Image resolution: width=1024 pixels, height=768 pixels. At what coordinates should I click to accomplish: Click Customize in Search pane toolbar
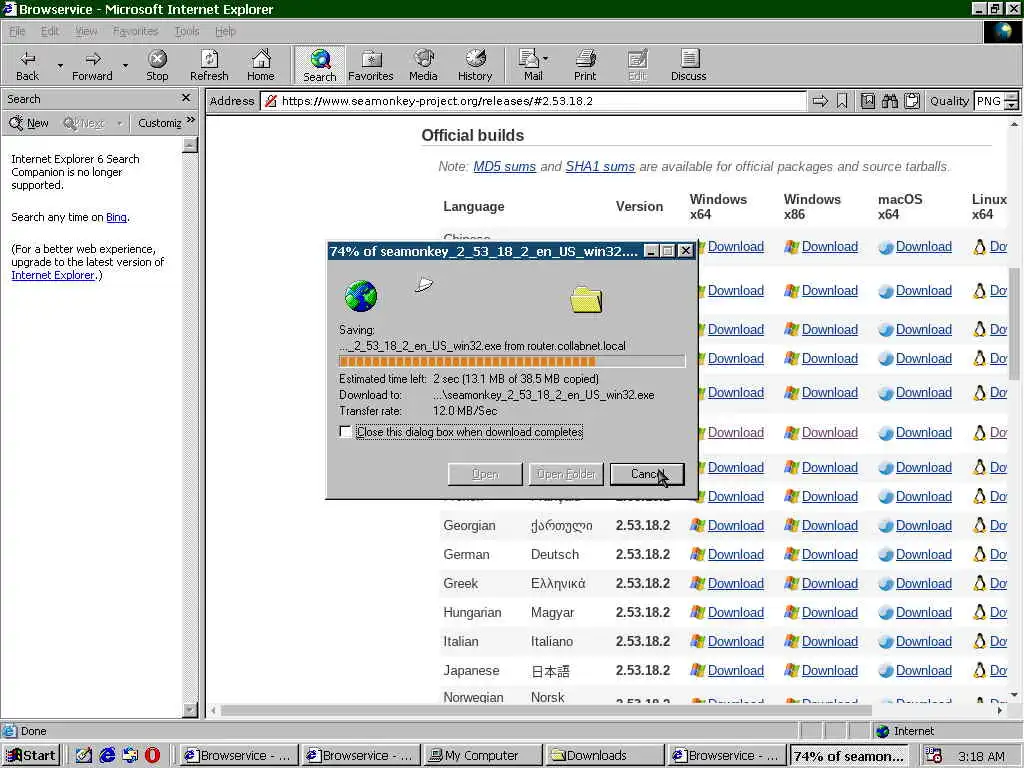(159, 123)
